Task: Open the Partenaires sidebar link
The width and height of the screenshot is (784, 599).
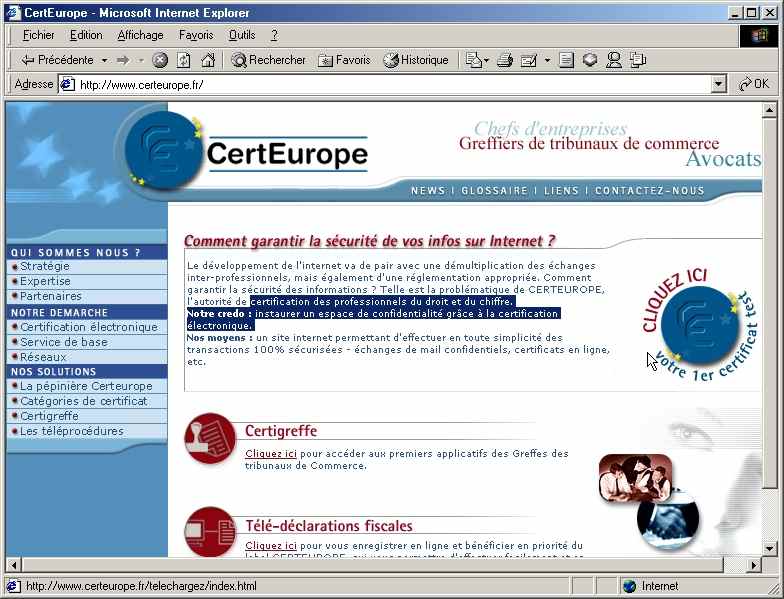Action: (x=50, y=296)
